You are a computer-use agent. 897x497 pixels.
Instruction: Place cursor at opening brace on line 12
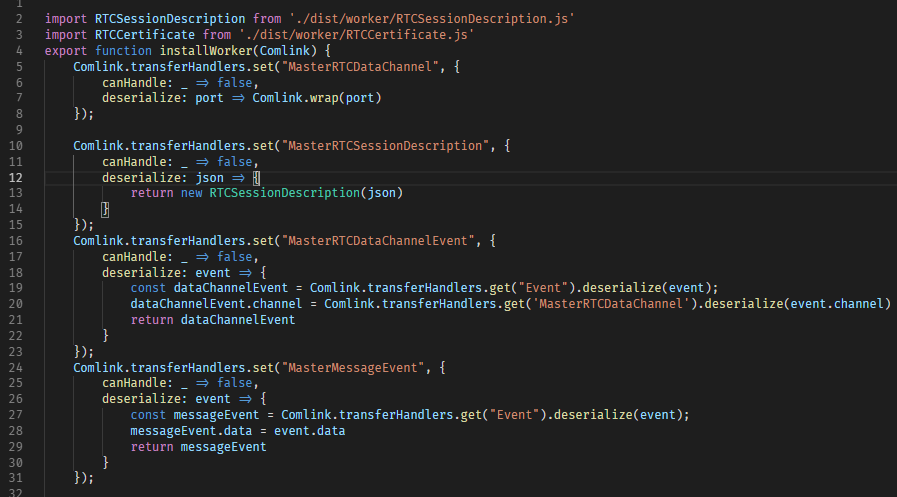(x=256, y=178)
